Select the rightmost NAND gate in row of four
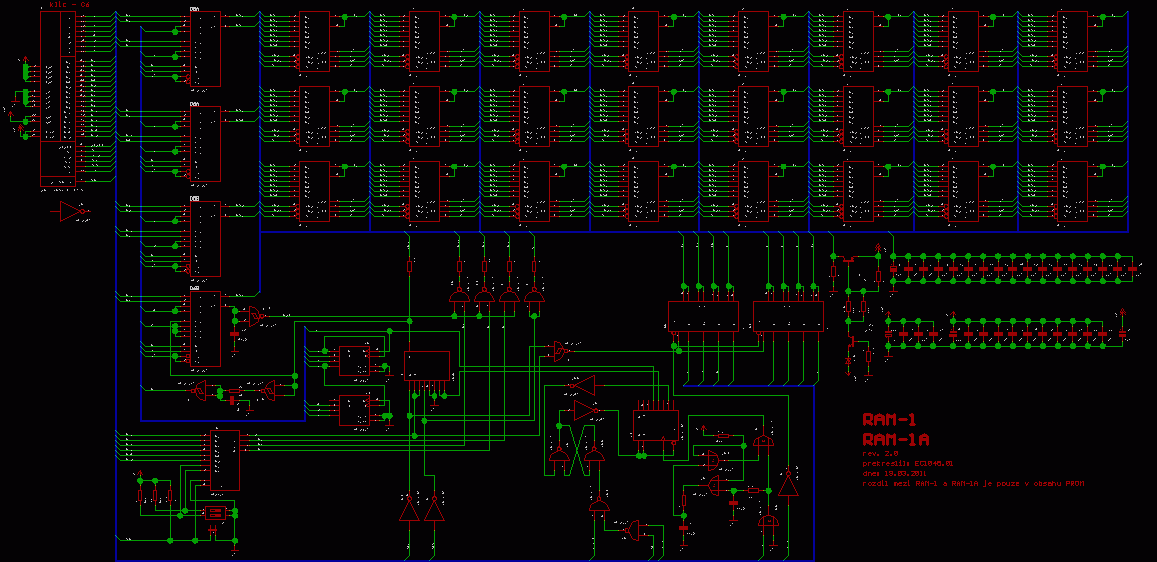 (535, 297)
